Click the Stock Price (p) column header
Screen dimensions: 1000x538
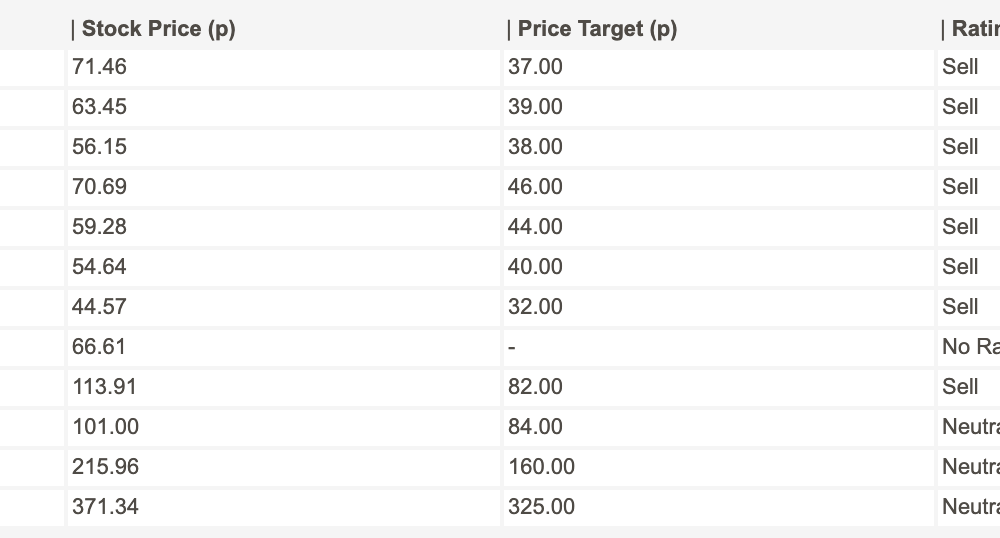[x=283, y=29]
